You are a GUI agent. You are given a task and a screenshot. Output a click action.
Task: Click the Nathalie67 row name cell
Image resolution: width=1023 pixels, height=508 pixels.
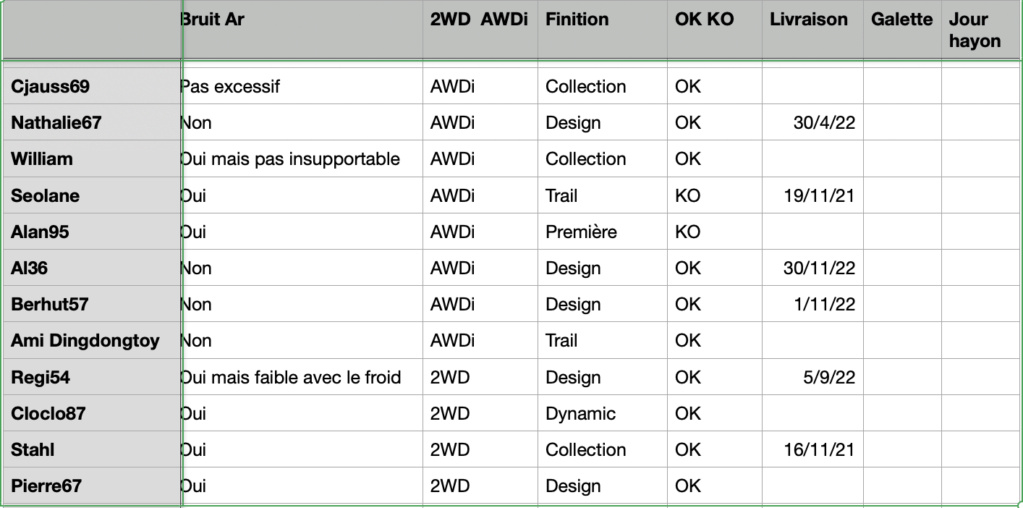coord(91,123)
